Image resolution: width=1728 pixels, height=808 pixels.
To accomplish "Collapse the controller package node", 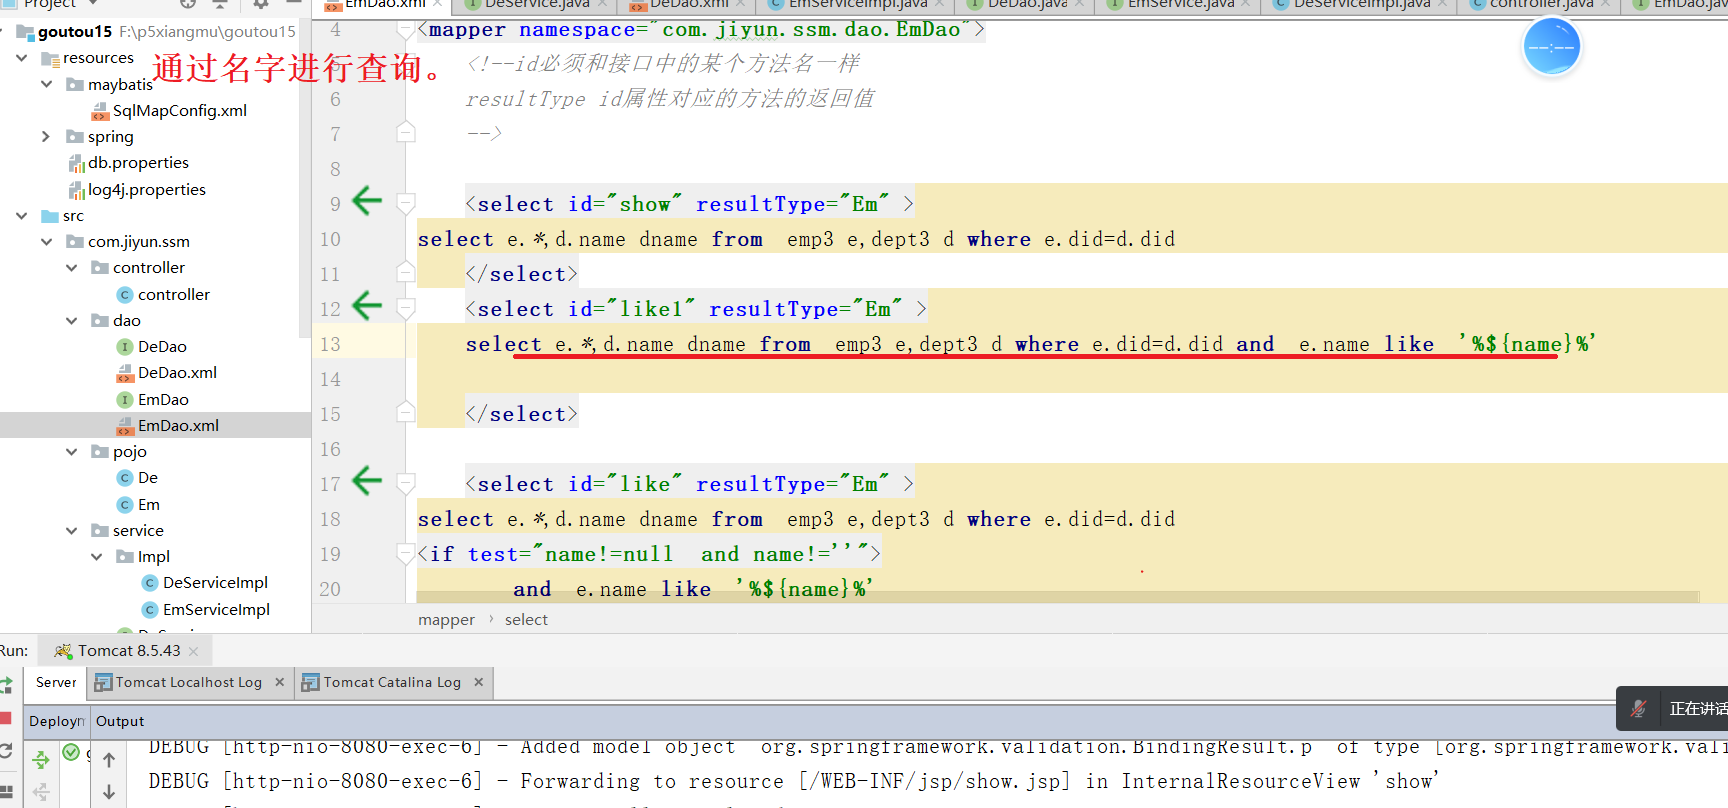I will (x=71, y=267).
